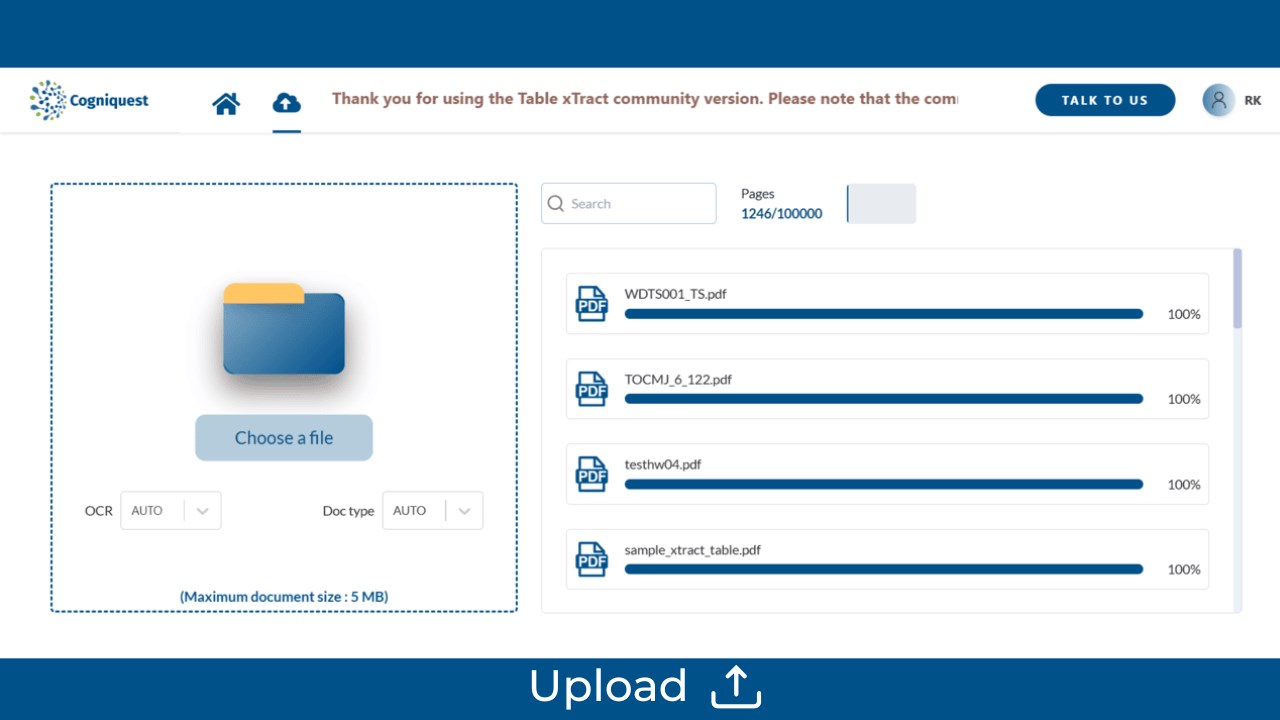The height and width of the screenshot is (720, 1280).
Task: Click PDF icon for testhw04.pdf
Action: click(x=592, y=474)
